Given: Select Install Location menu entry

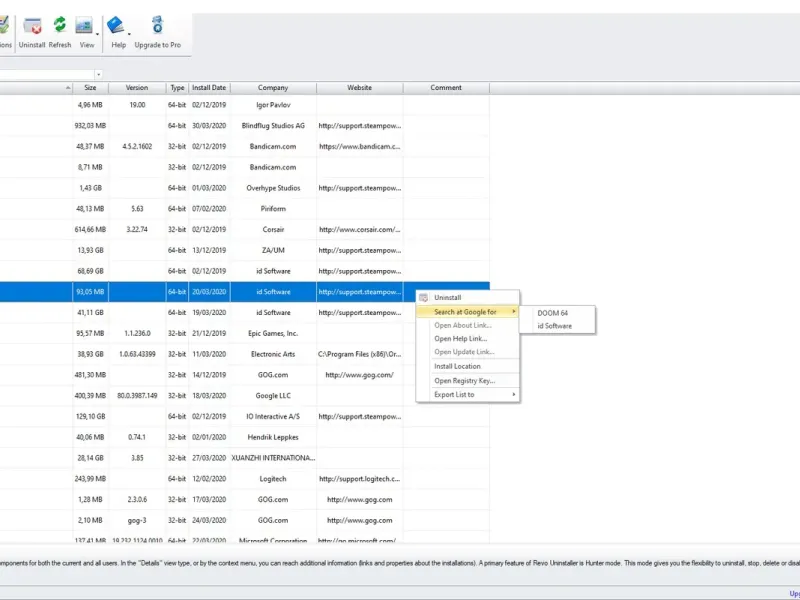Looking at the screenshot, I should pos(468,366).
